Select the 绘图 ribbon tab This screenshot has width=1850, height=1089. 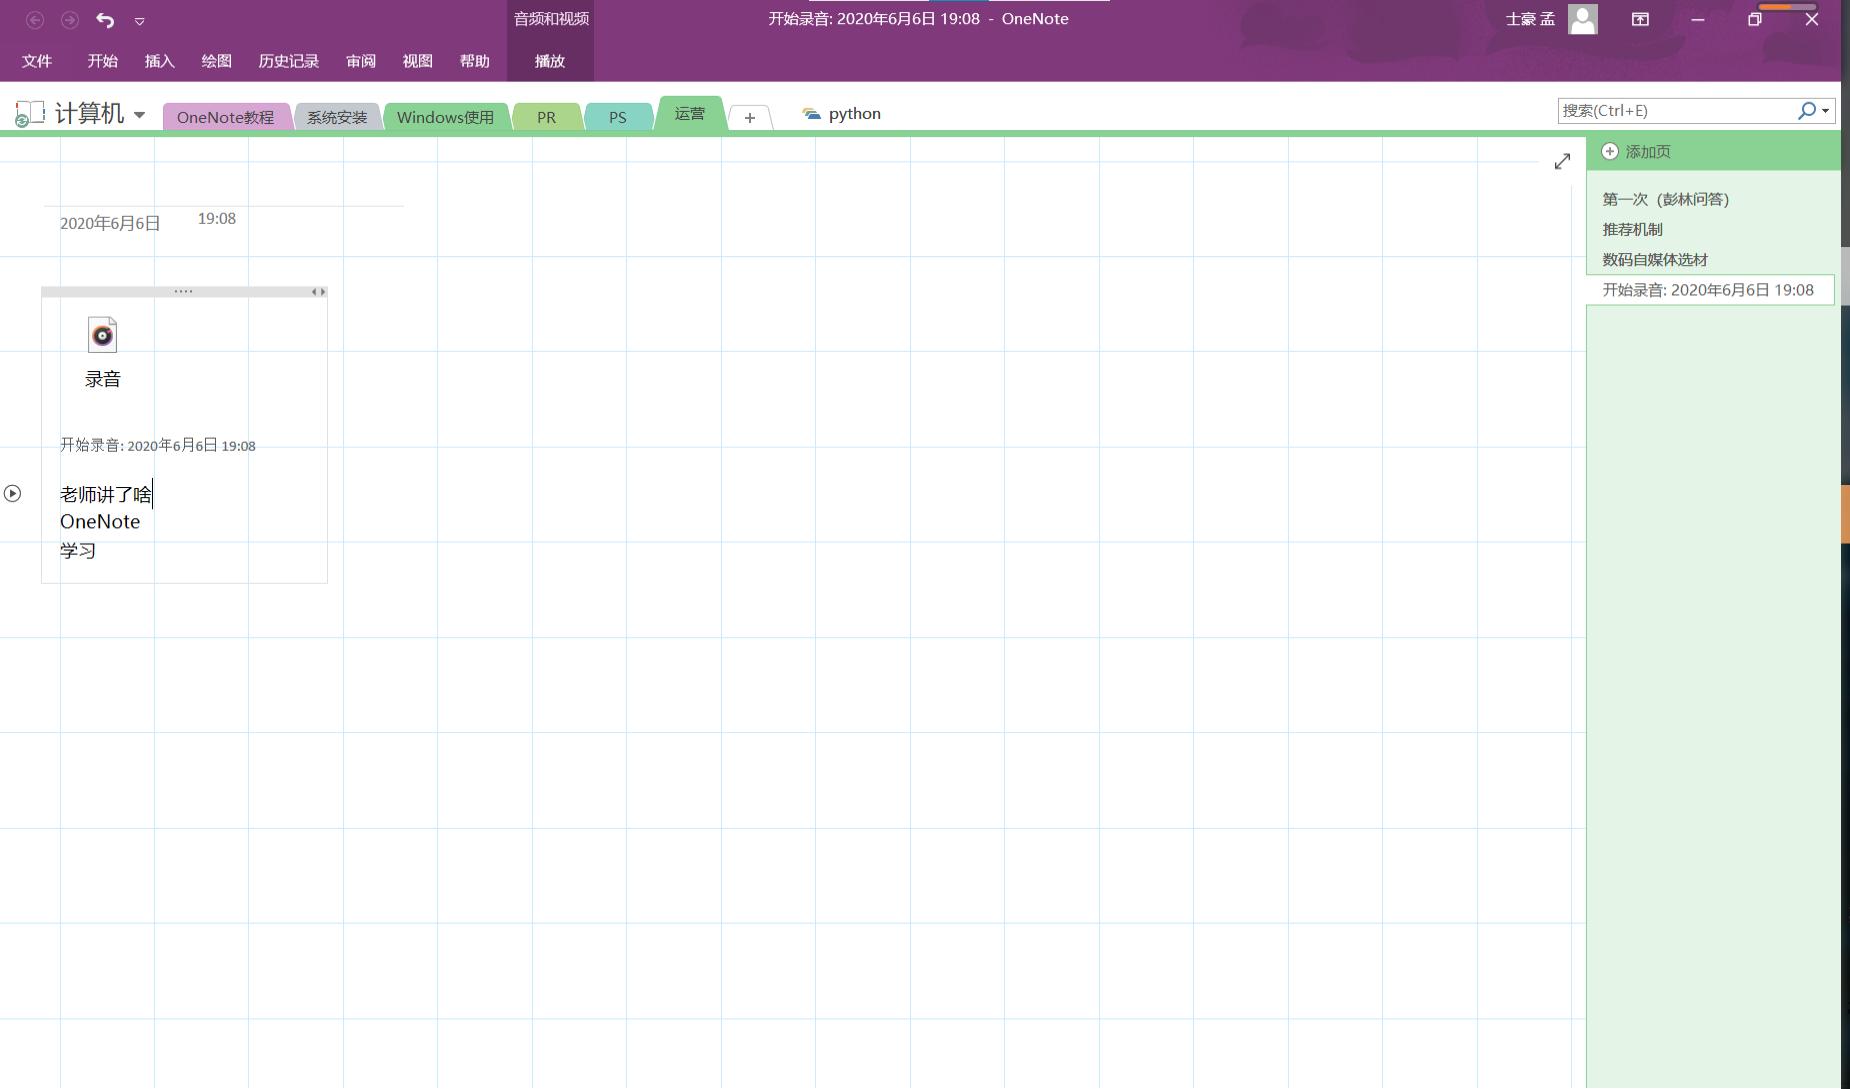tap(216, 61)
